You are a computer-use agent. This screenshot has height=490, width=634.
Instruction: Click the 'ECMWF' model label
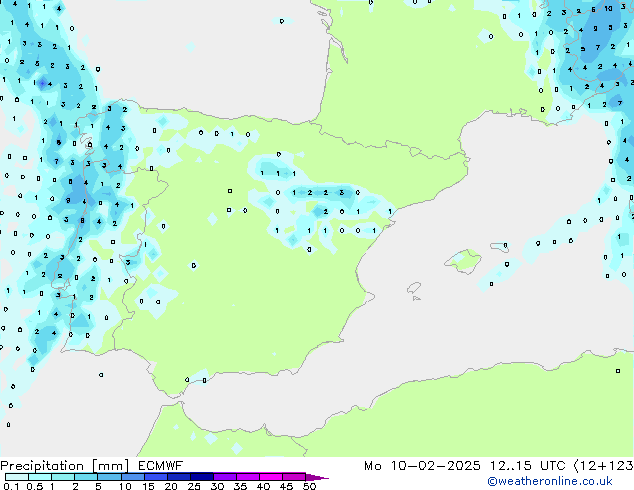[x=161, y=466]
